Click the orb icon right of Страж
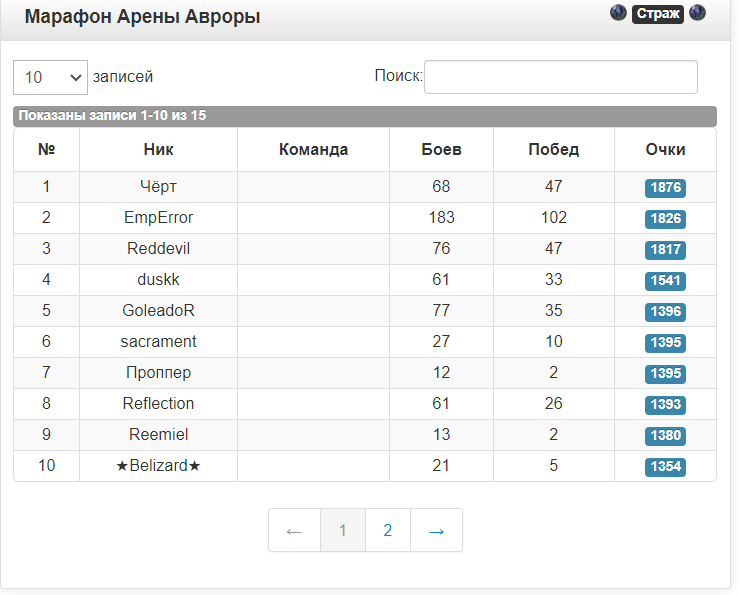739x595 pixels. (x=697, y=13)
